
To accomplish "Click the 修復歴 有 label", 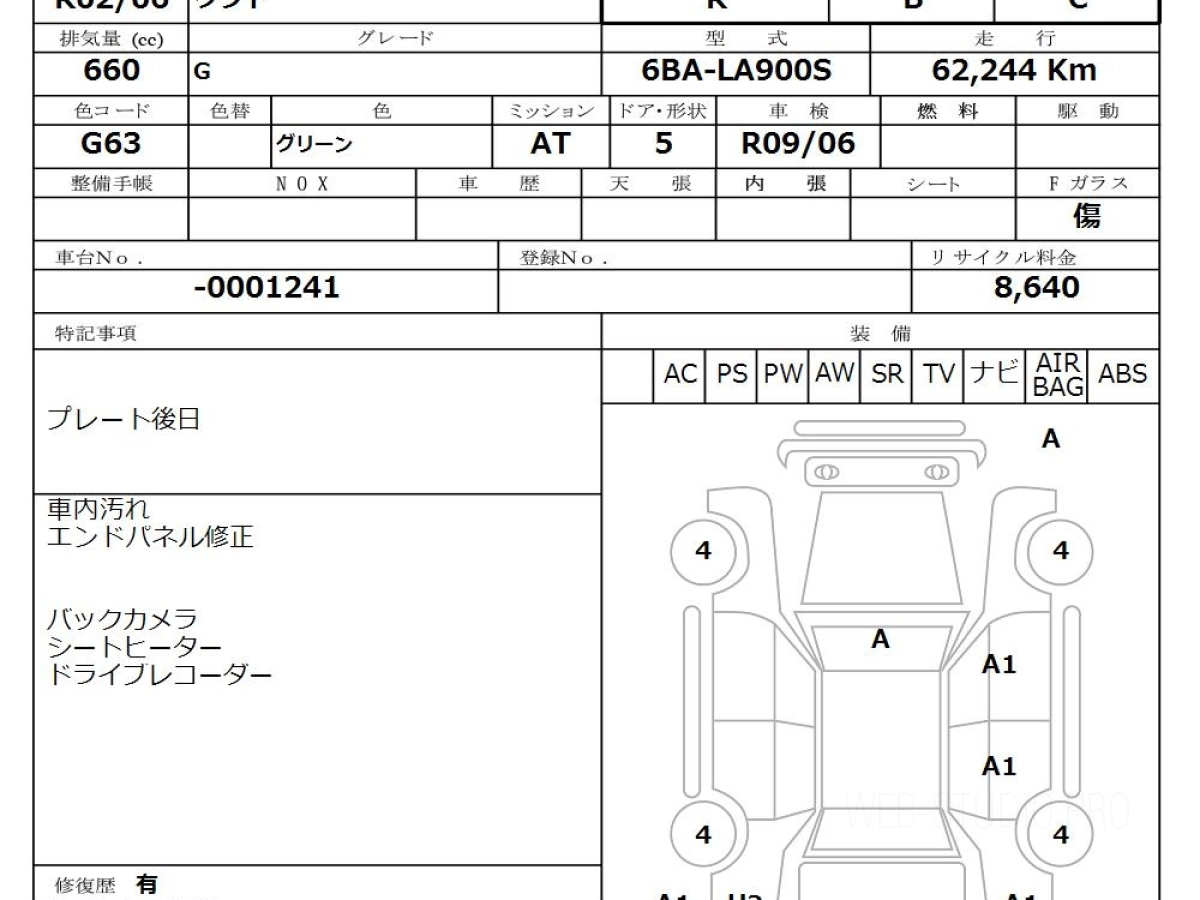I will tap(106, 884).
